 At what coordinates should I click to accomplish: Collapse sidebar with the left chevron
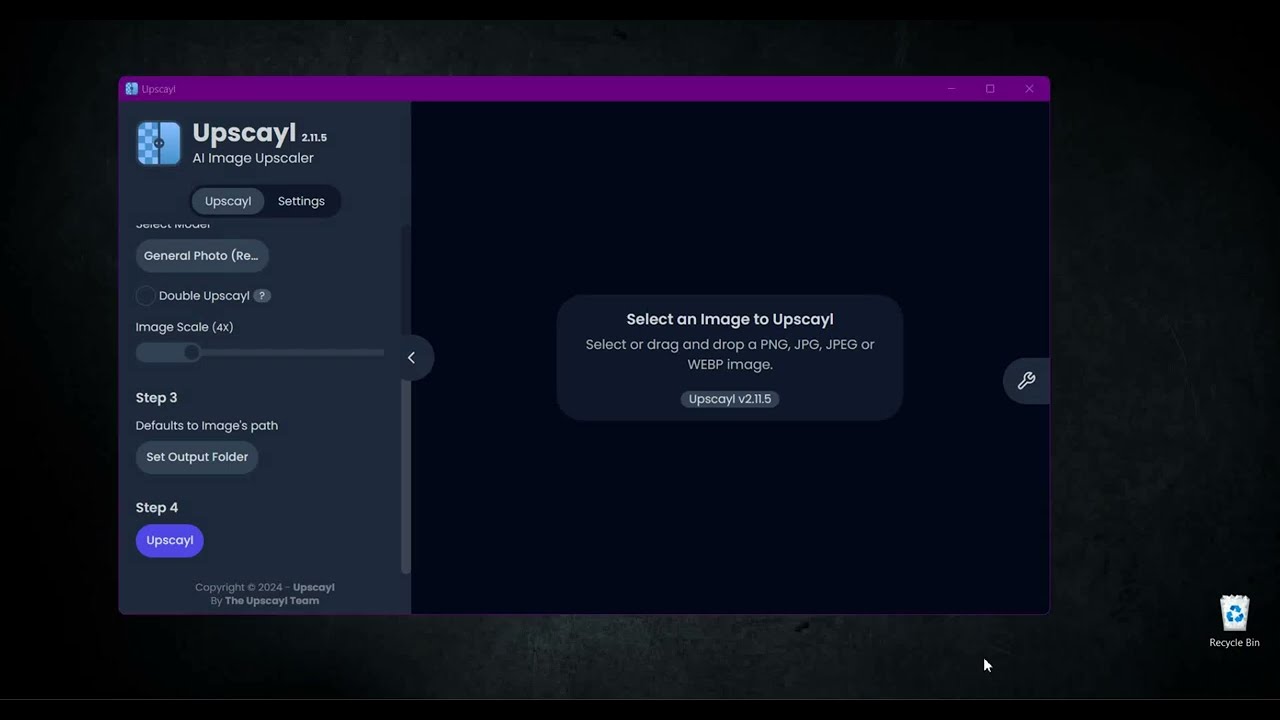coord(411,358)
